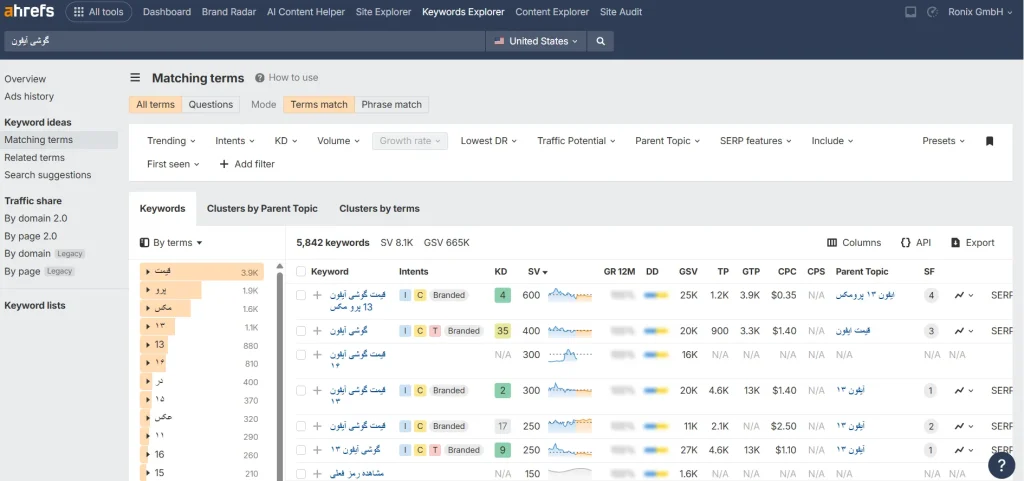Open the Lowest DR filter dropdown
The width and height of the screenshot is (1024, 481).
[488, 141]
